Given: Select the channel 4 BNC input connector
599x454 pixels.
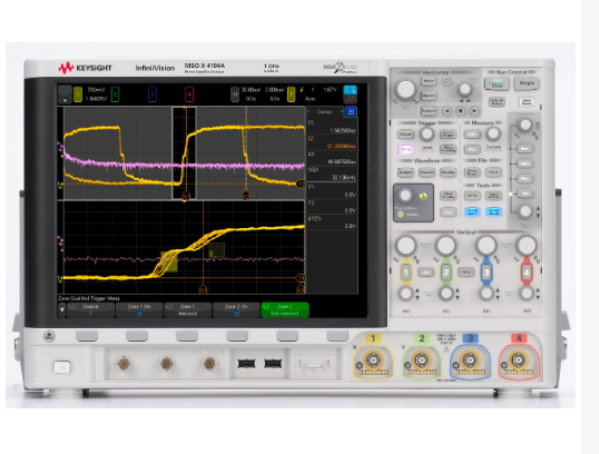Looking at the screenshot, I should (518, 360).
